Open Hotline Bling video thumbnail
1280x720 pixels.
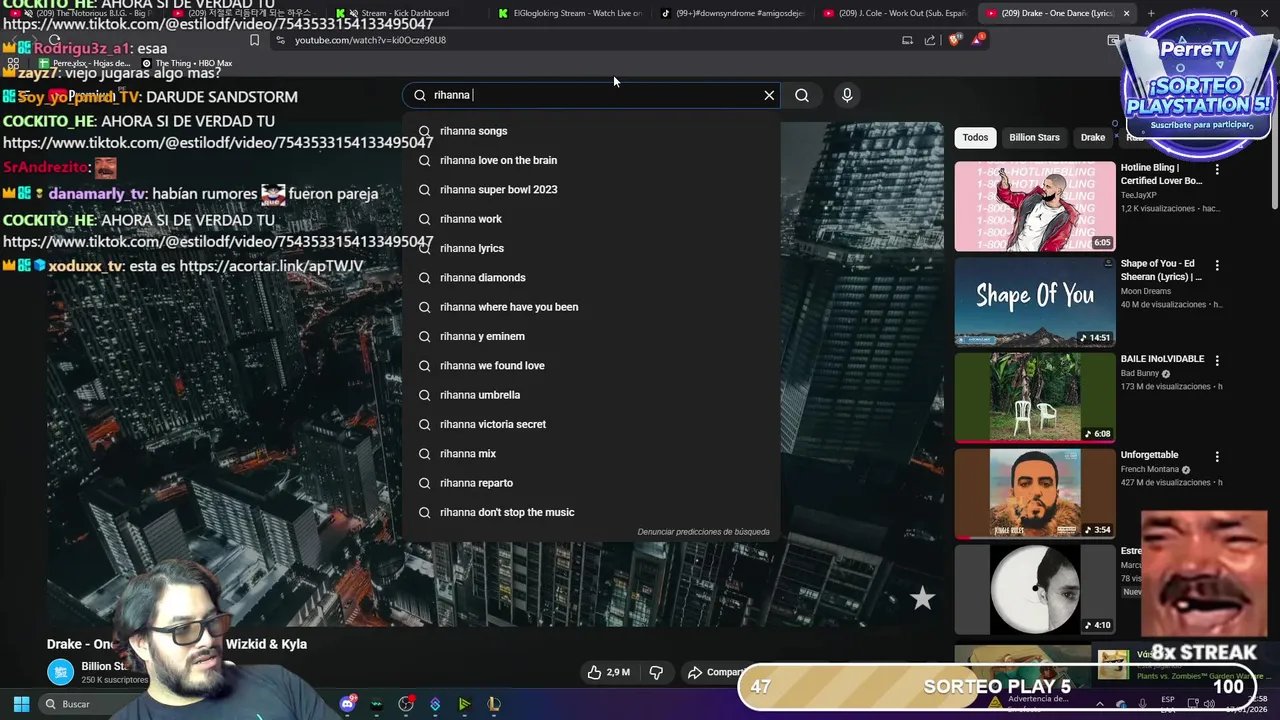tap(1035, 206)
